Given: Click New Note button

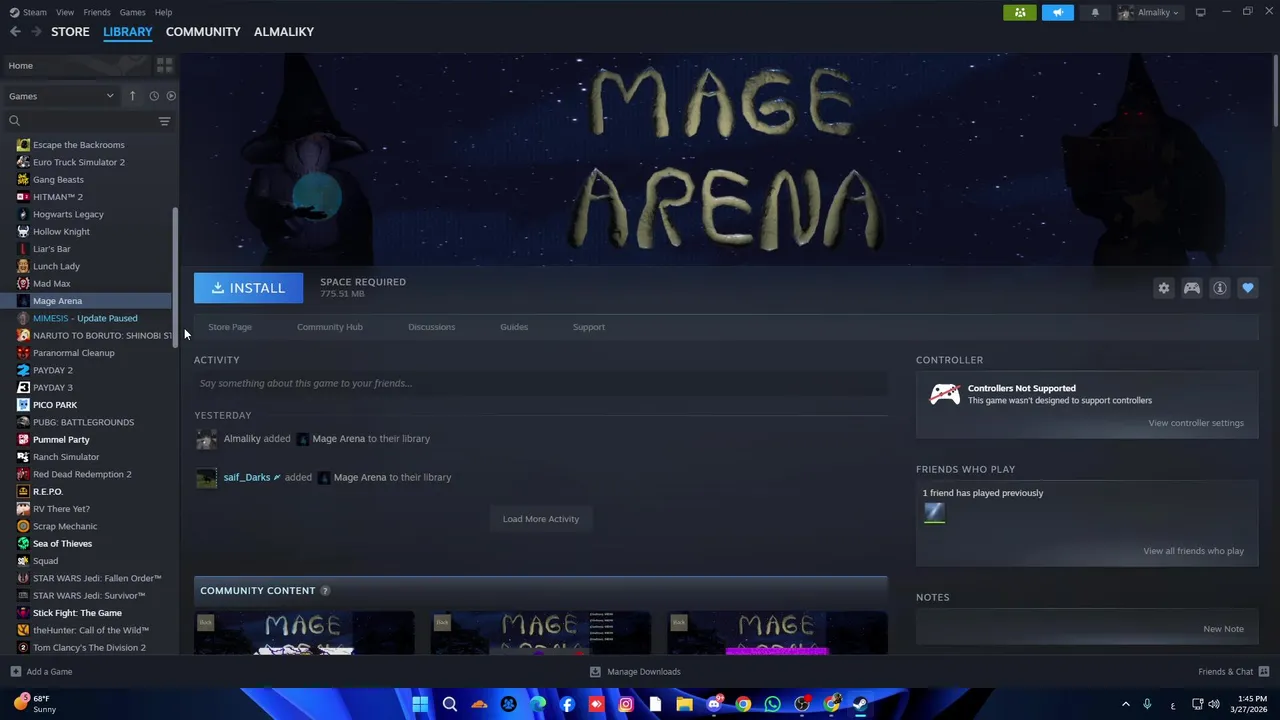Looking at the screenshot, I should [x=1224, y=629].
